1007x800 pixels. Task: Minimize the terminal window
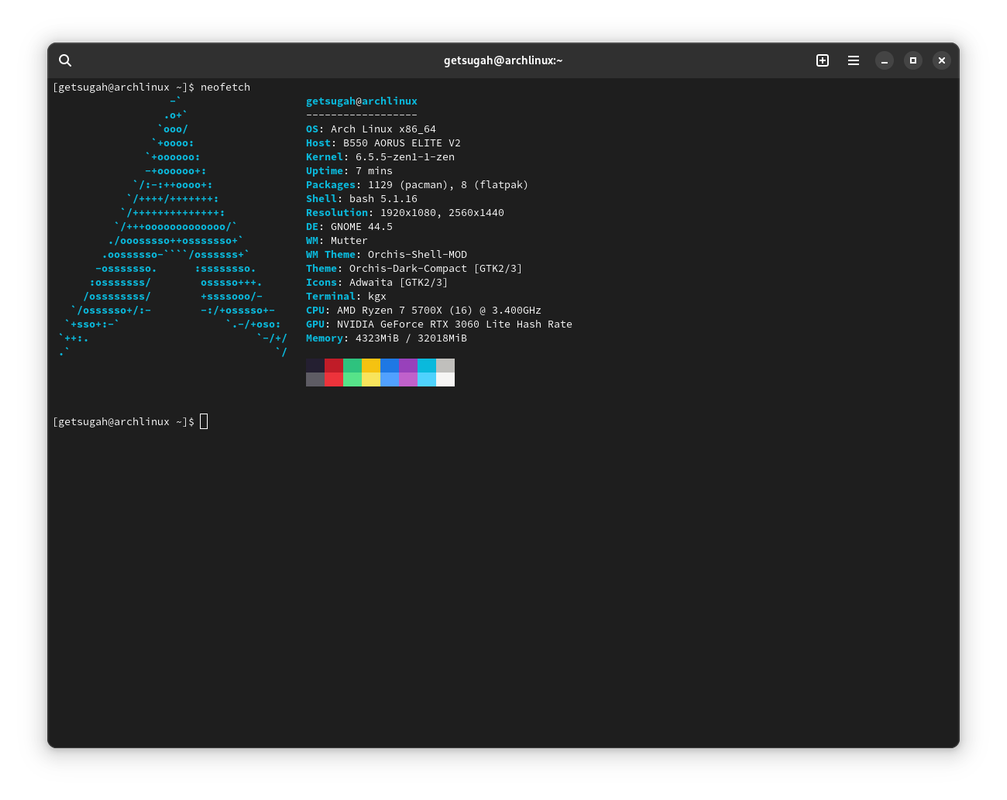coord(884,60)
